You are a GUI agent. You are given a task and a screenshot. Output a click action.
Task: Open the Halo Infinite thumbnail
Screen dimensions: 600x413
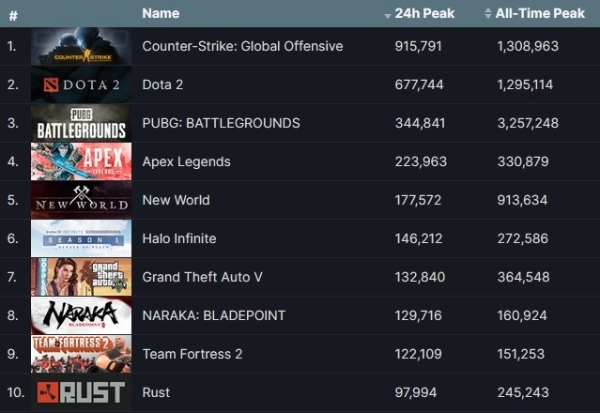81,238
